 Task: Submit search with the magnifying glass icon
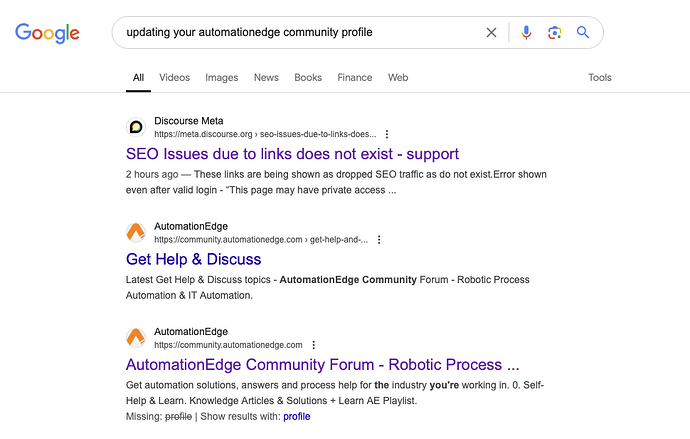583,32
